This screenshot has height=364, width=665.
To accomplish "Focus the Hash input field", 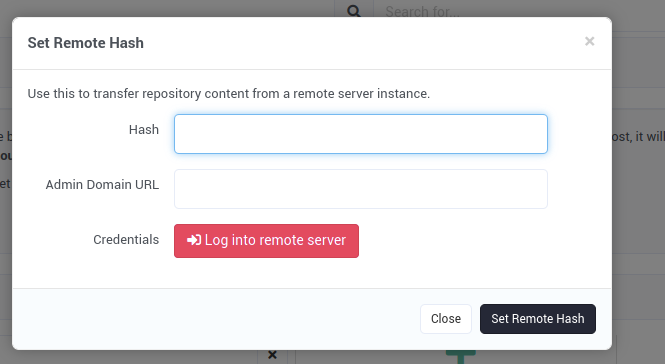I will click(360, 134).
